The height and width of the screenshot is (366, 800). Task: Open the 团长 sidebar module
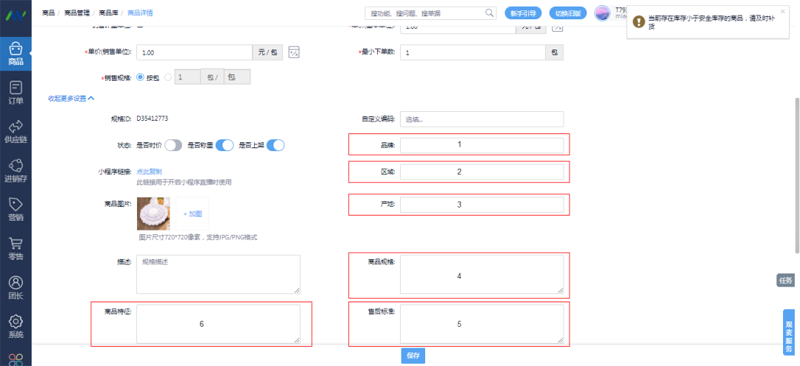[x=15, y=287]
